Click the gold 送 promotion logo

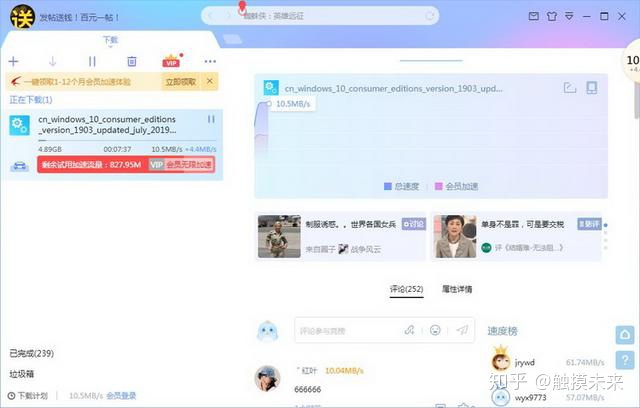[22, 17]
